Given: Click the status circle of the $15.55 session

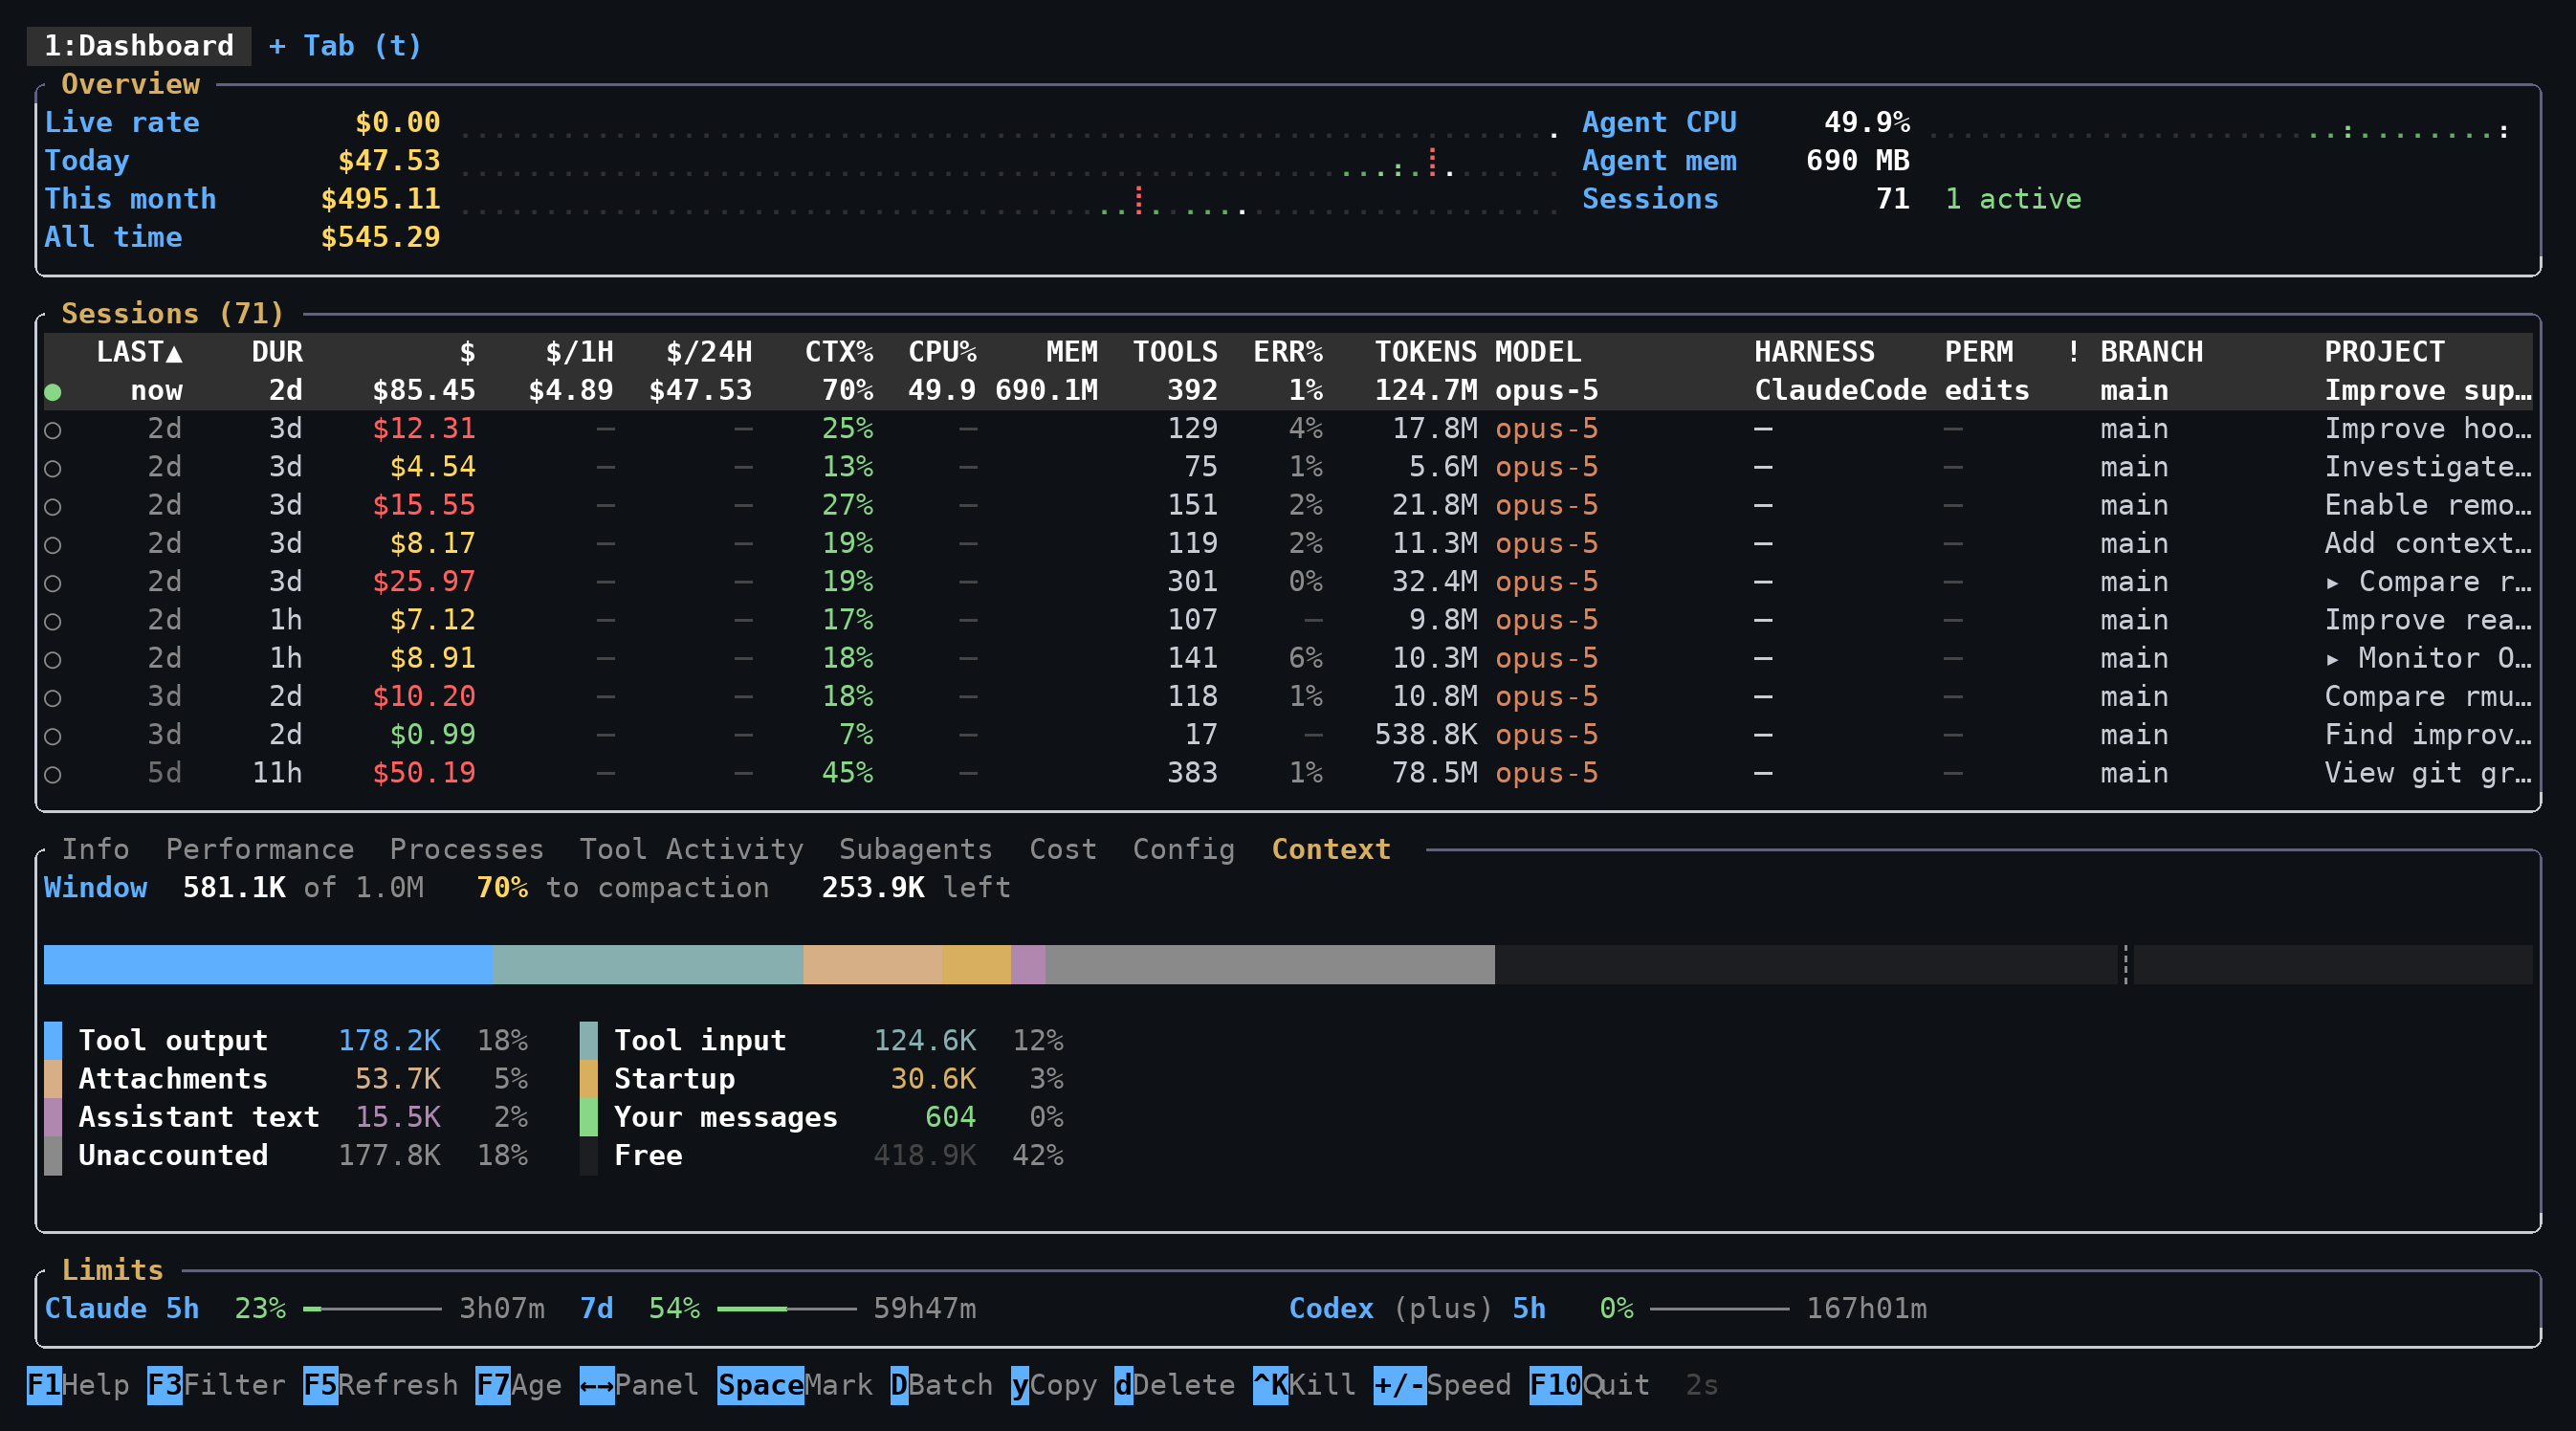Looking at the screenshot, I should point(53,506).
